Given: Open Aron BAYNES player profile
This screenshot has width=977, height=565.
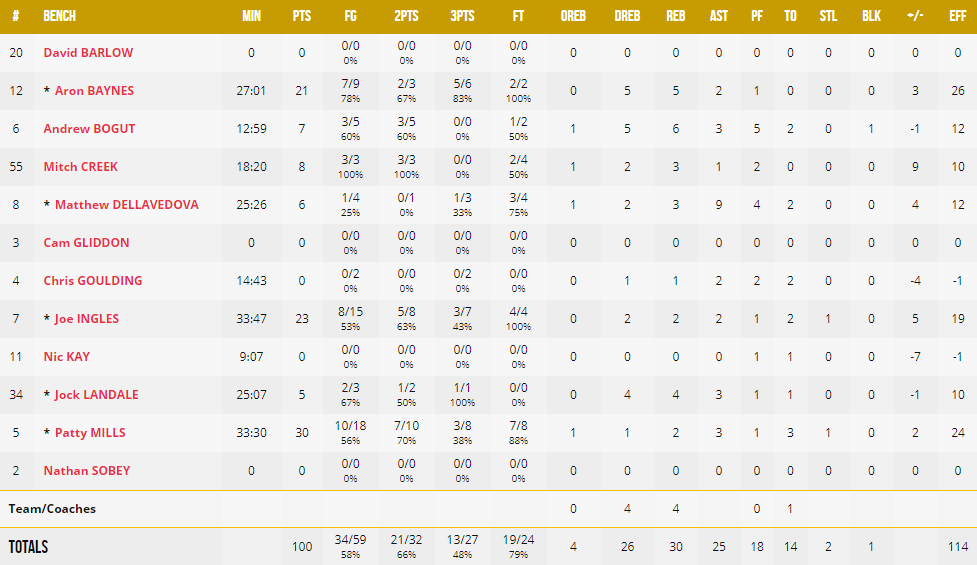Looking at the screenshot, I should point(94,91).
